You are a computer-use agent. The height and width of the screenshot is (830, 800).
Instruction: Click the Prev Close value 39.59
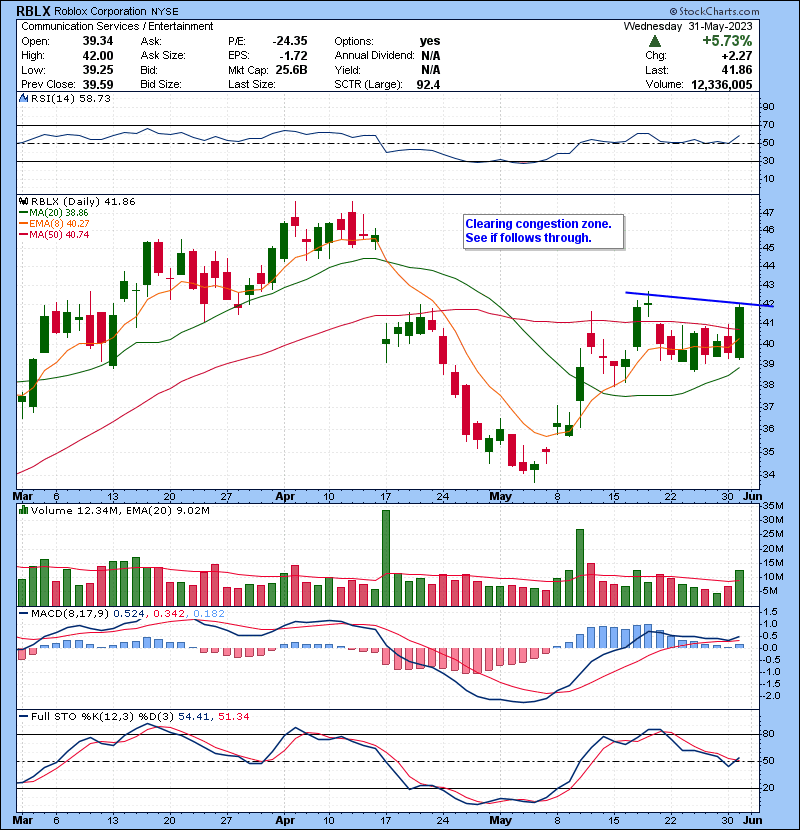97,85
